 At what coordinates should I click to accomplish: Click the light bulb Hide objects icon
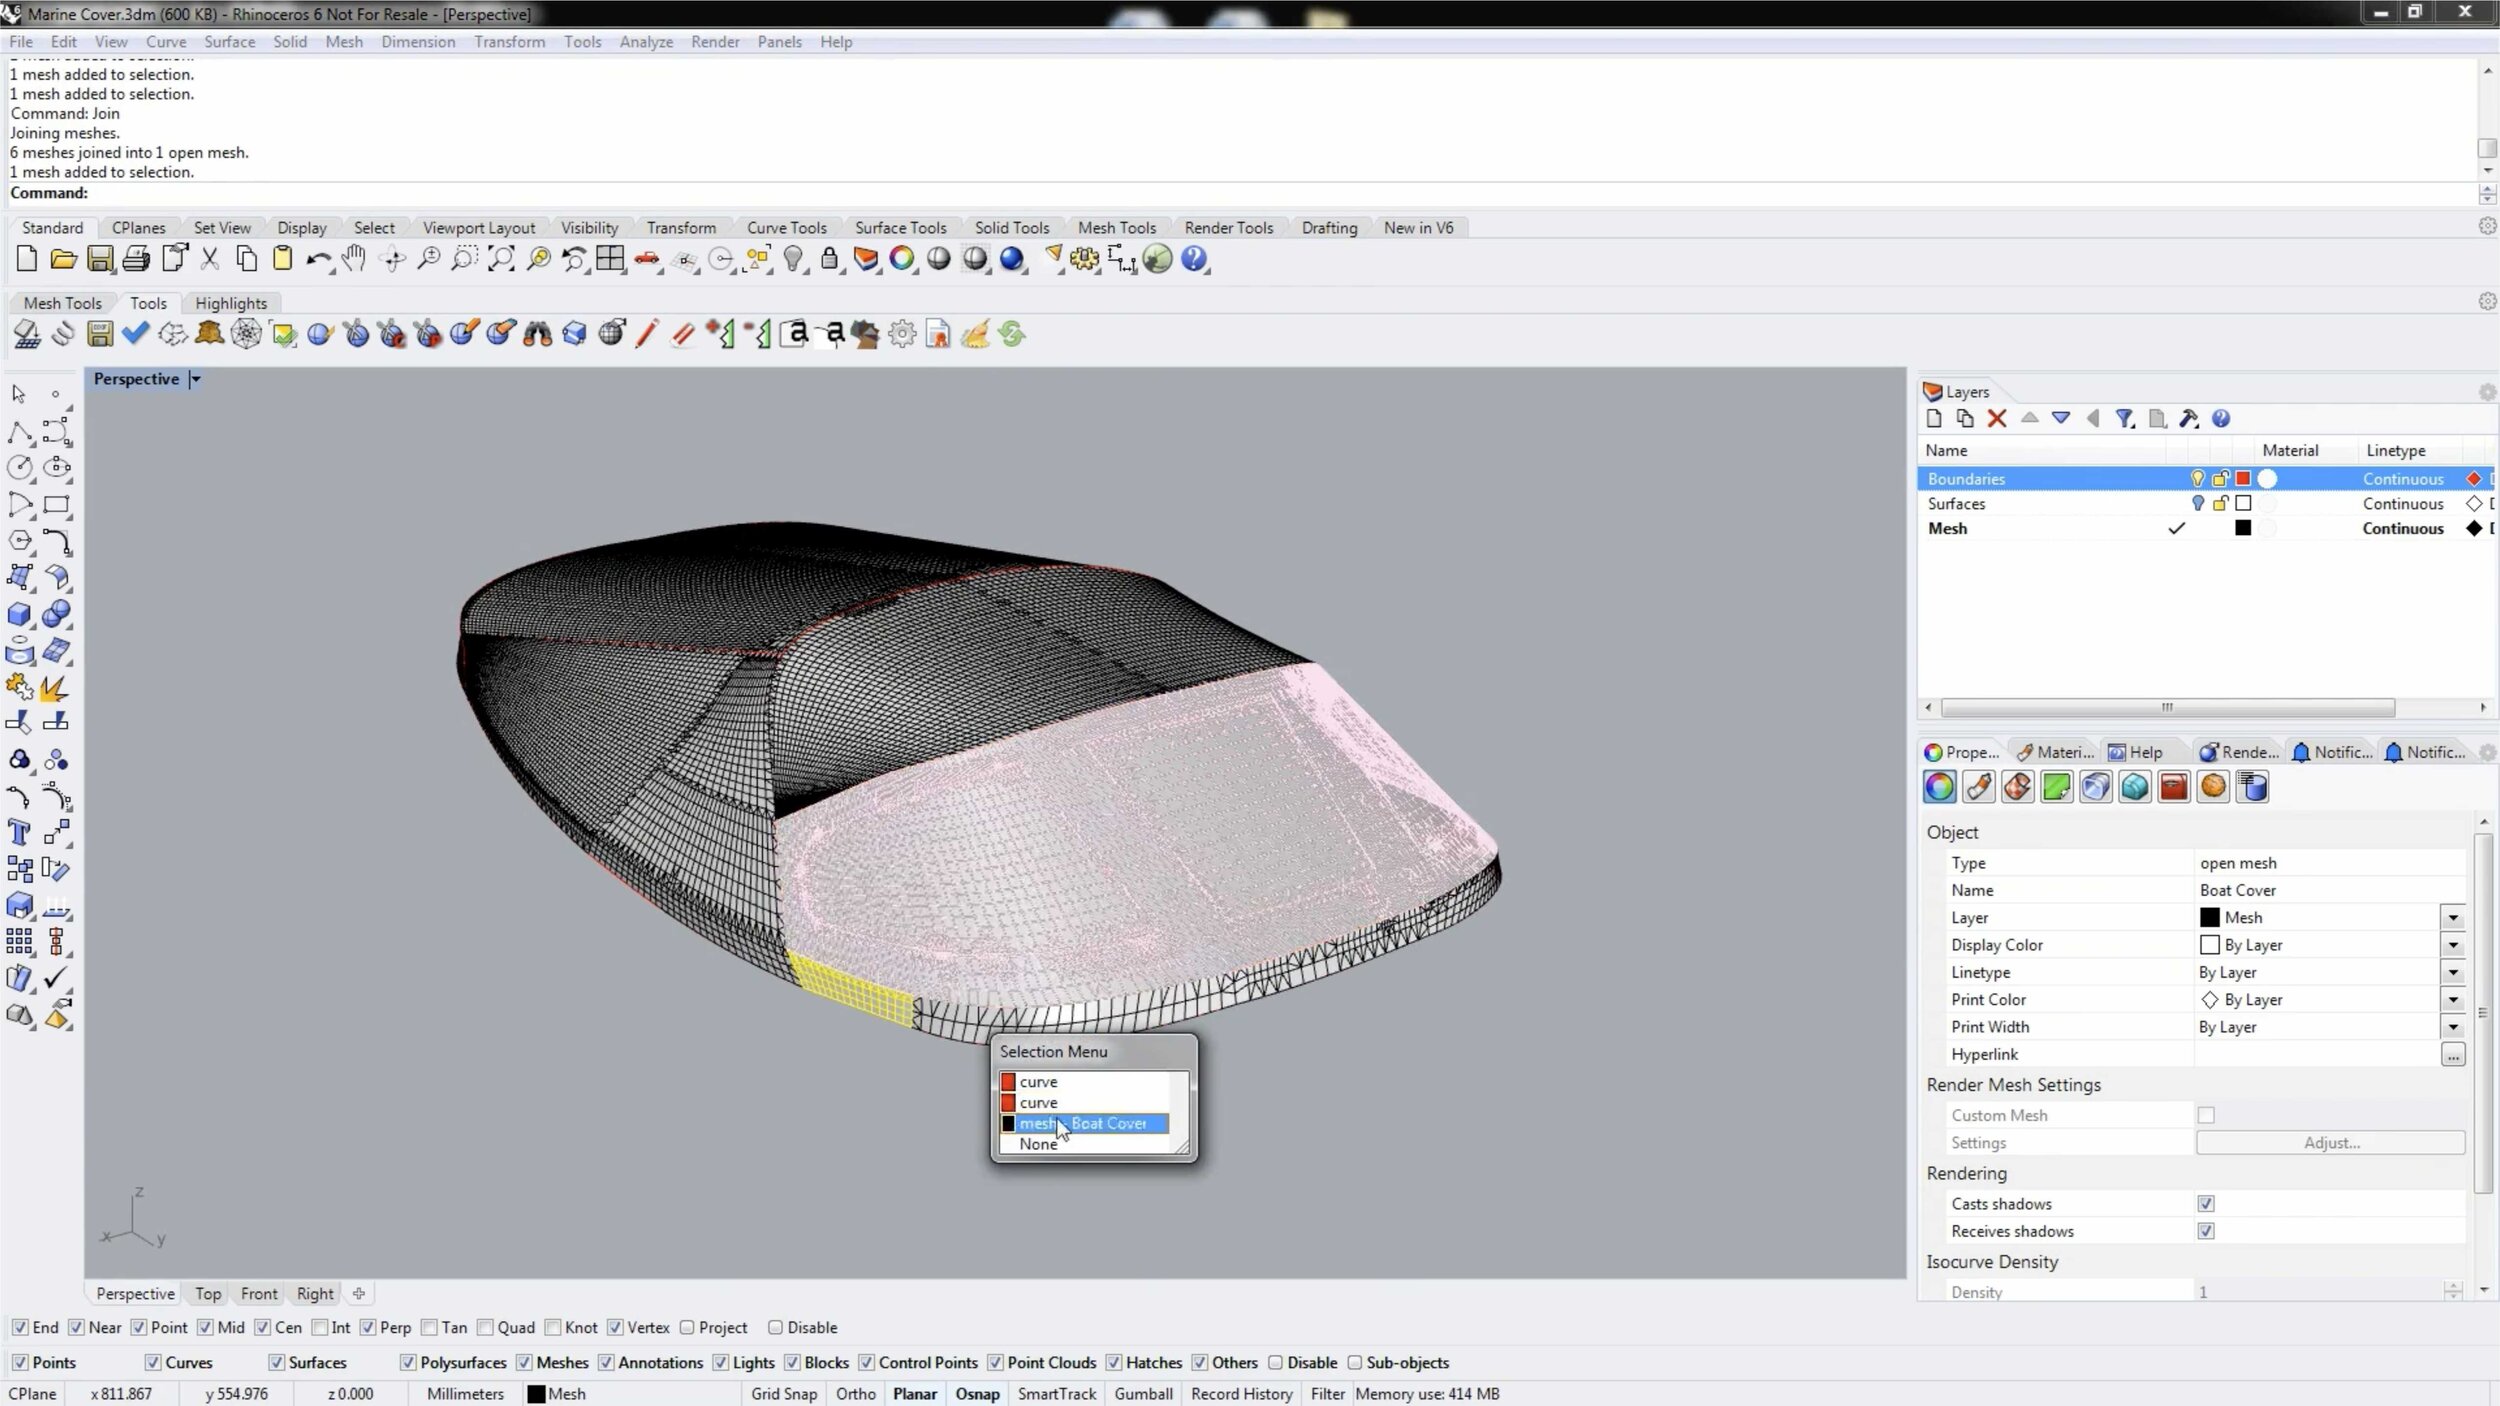pyautogui.click(x=794, y=259)
